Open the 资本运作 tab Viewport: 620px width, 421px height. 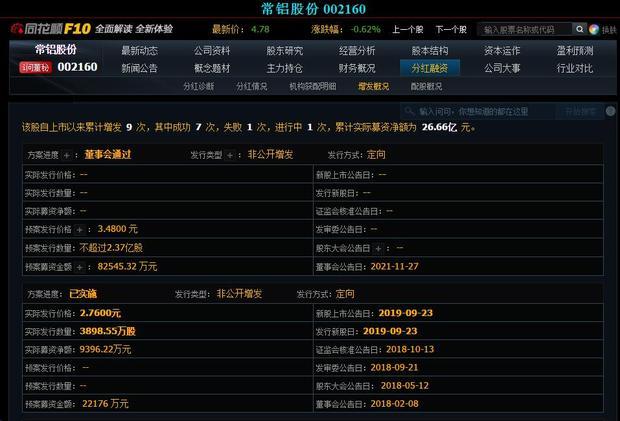point(502,51)
